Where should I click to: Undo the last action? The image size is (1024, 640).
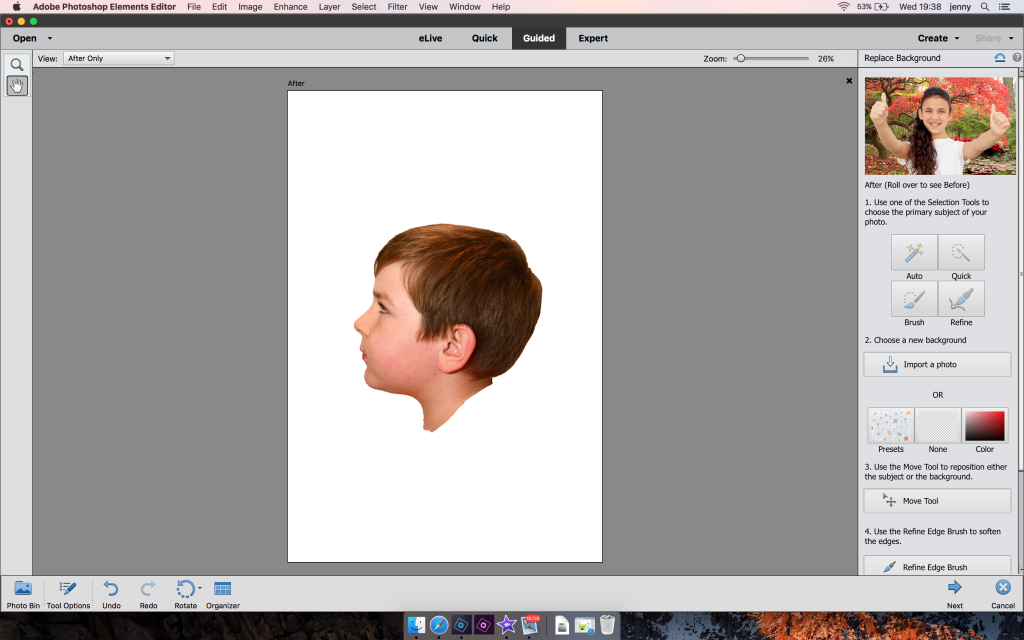pos(111,594)
